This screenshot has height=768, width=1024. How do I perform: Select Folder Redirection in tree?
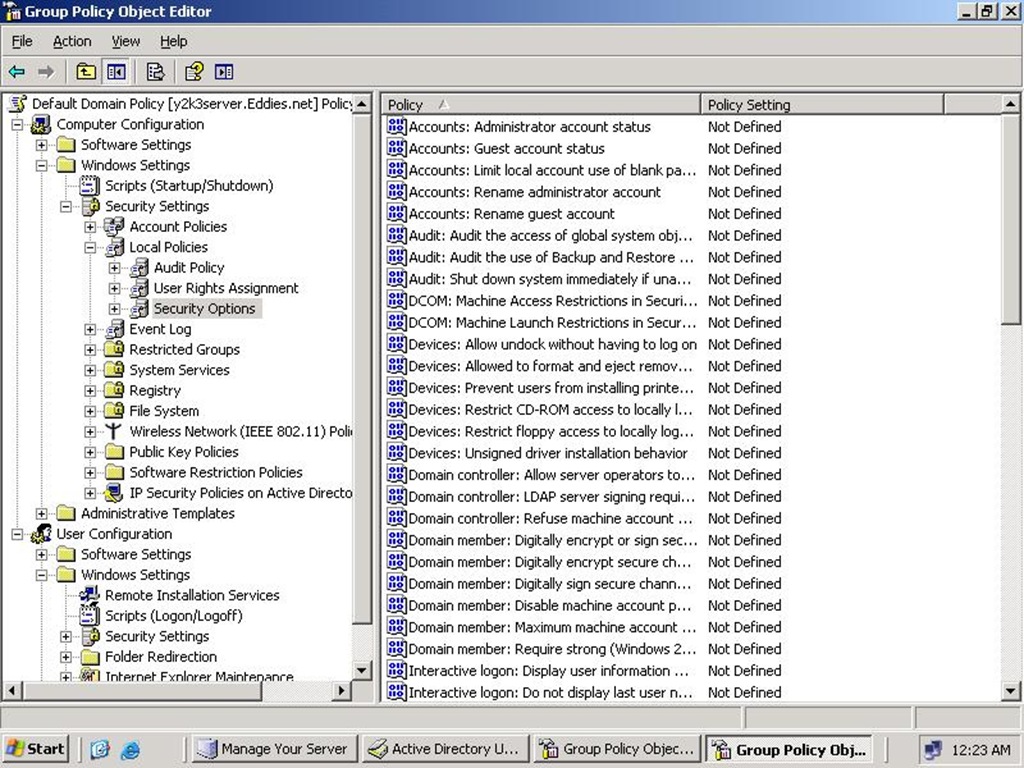click(161, 656)
